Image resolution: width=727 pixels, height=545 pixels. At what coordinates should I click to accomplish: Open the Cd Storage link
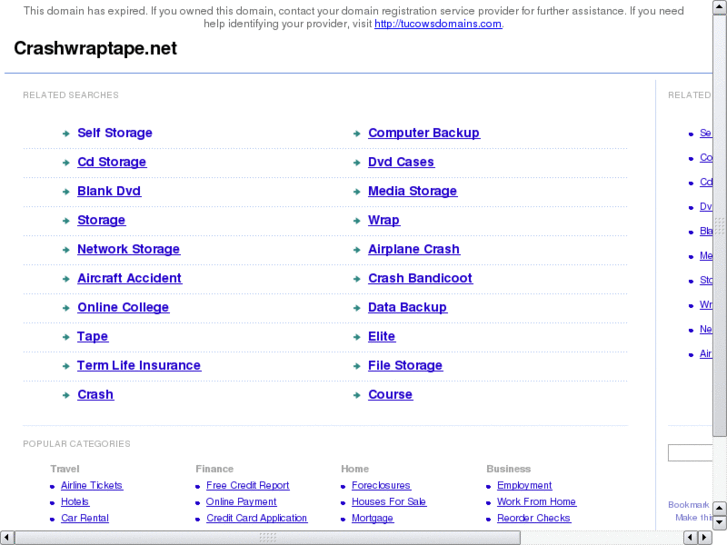pos(112,162)
